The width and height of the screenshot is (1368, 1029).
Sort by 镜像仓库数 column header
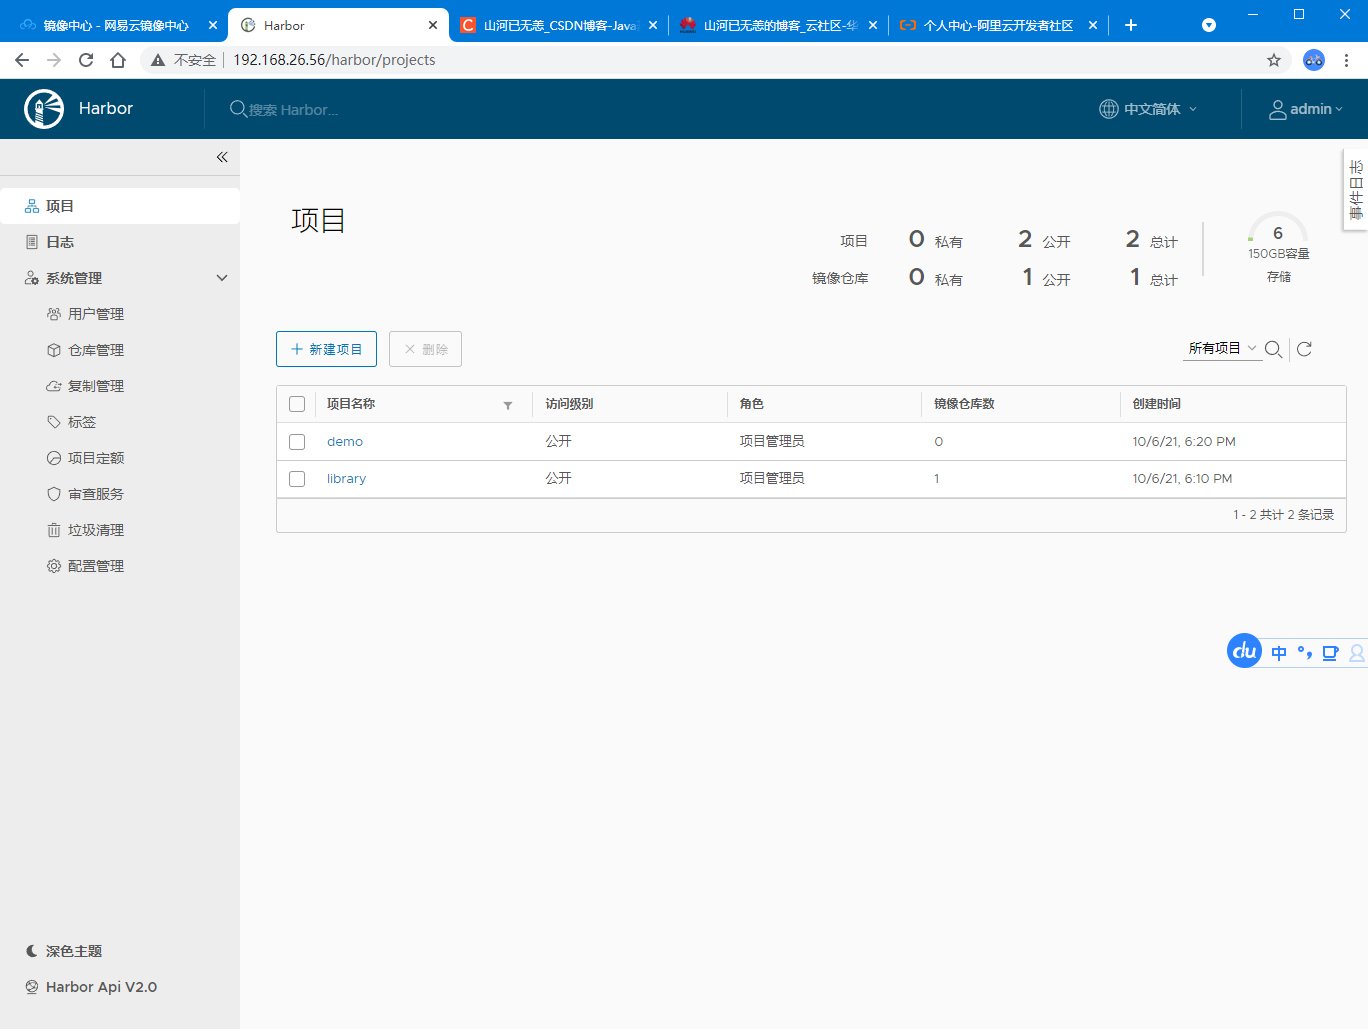[964, 404]
